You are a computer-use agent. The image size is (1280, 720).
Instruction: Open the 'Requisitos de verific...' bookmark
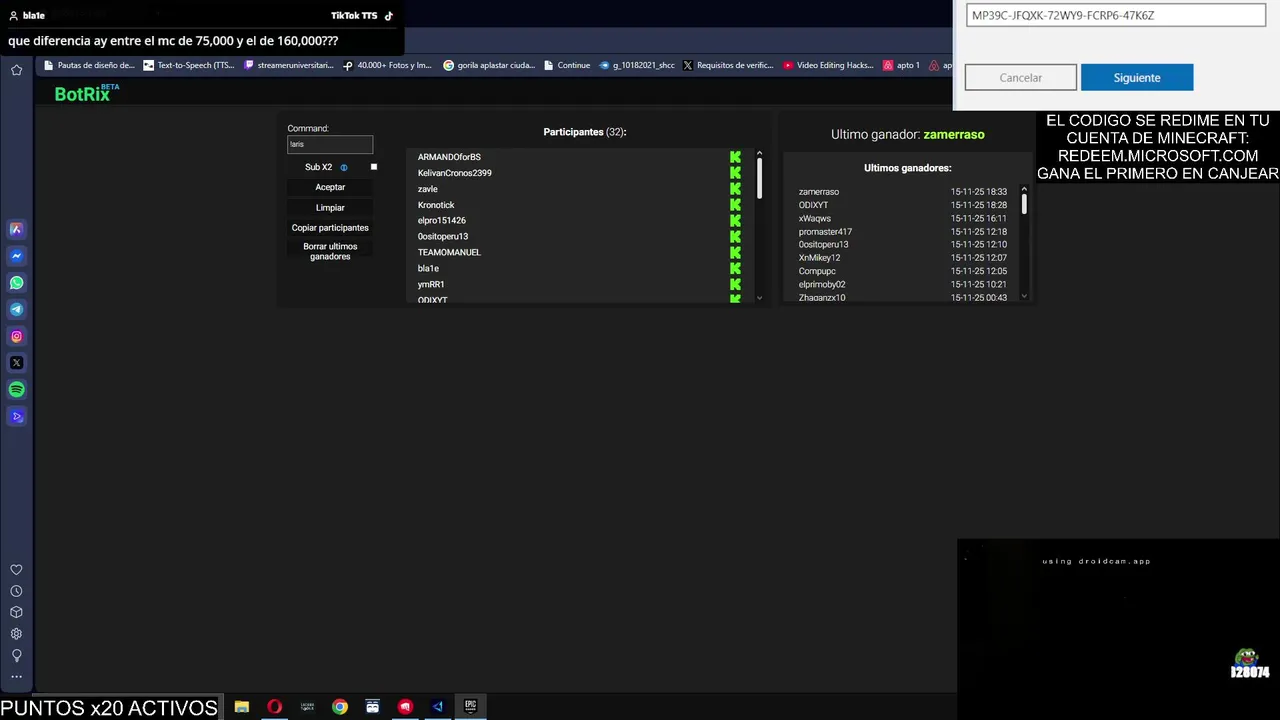click(728, 65)
